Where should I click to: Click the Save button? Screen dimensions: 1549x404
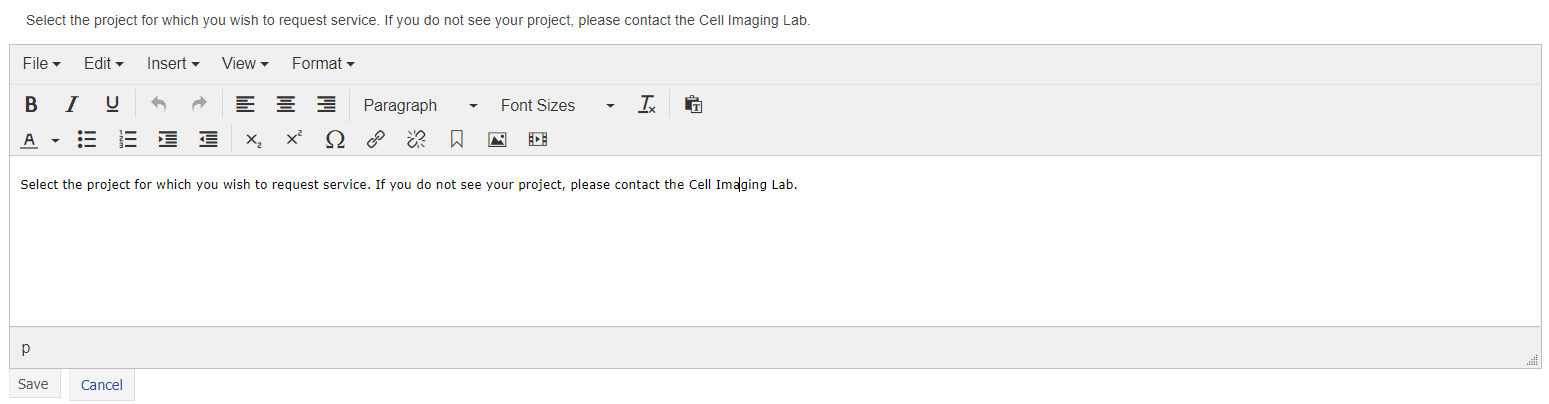click(x=33, y=385)
